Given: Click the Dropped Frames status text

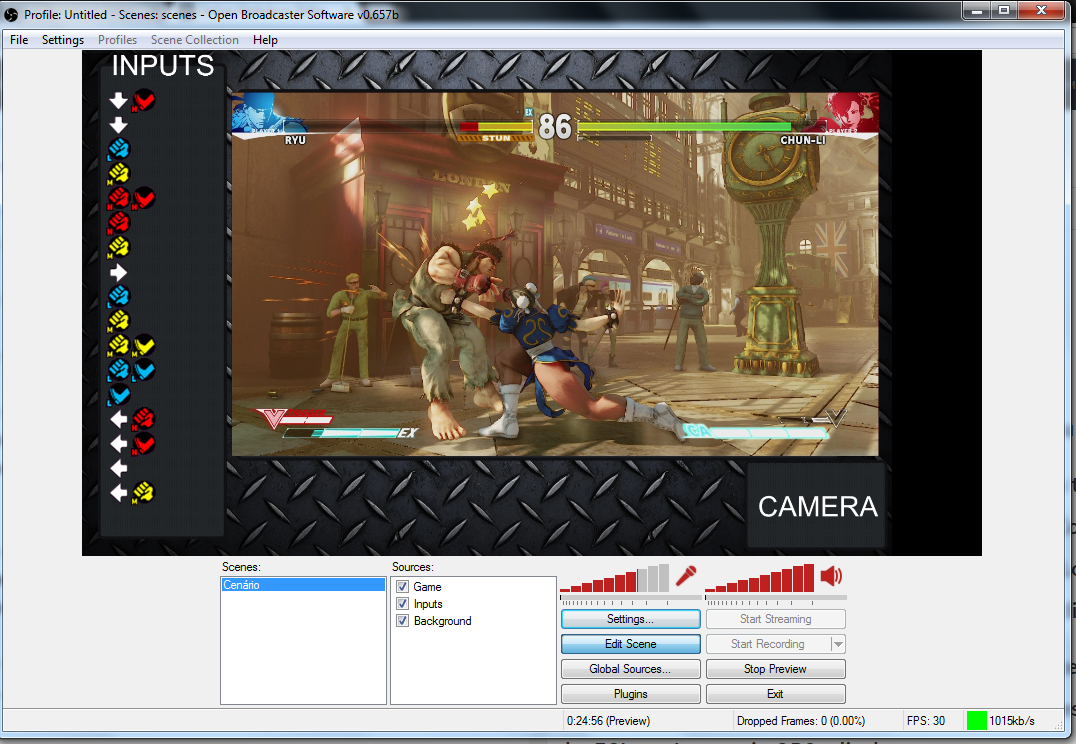Looking at the screenshot, I should 801,721.
